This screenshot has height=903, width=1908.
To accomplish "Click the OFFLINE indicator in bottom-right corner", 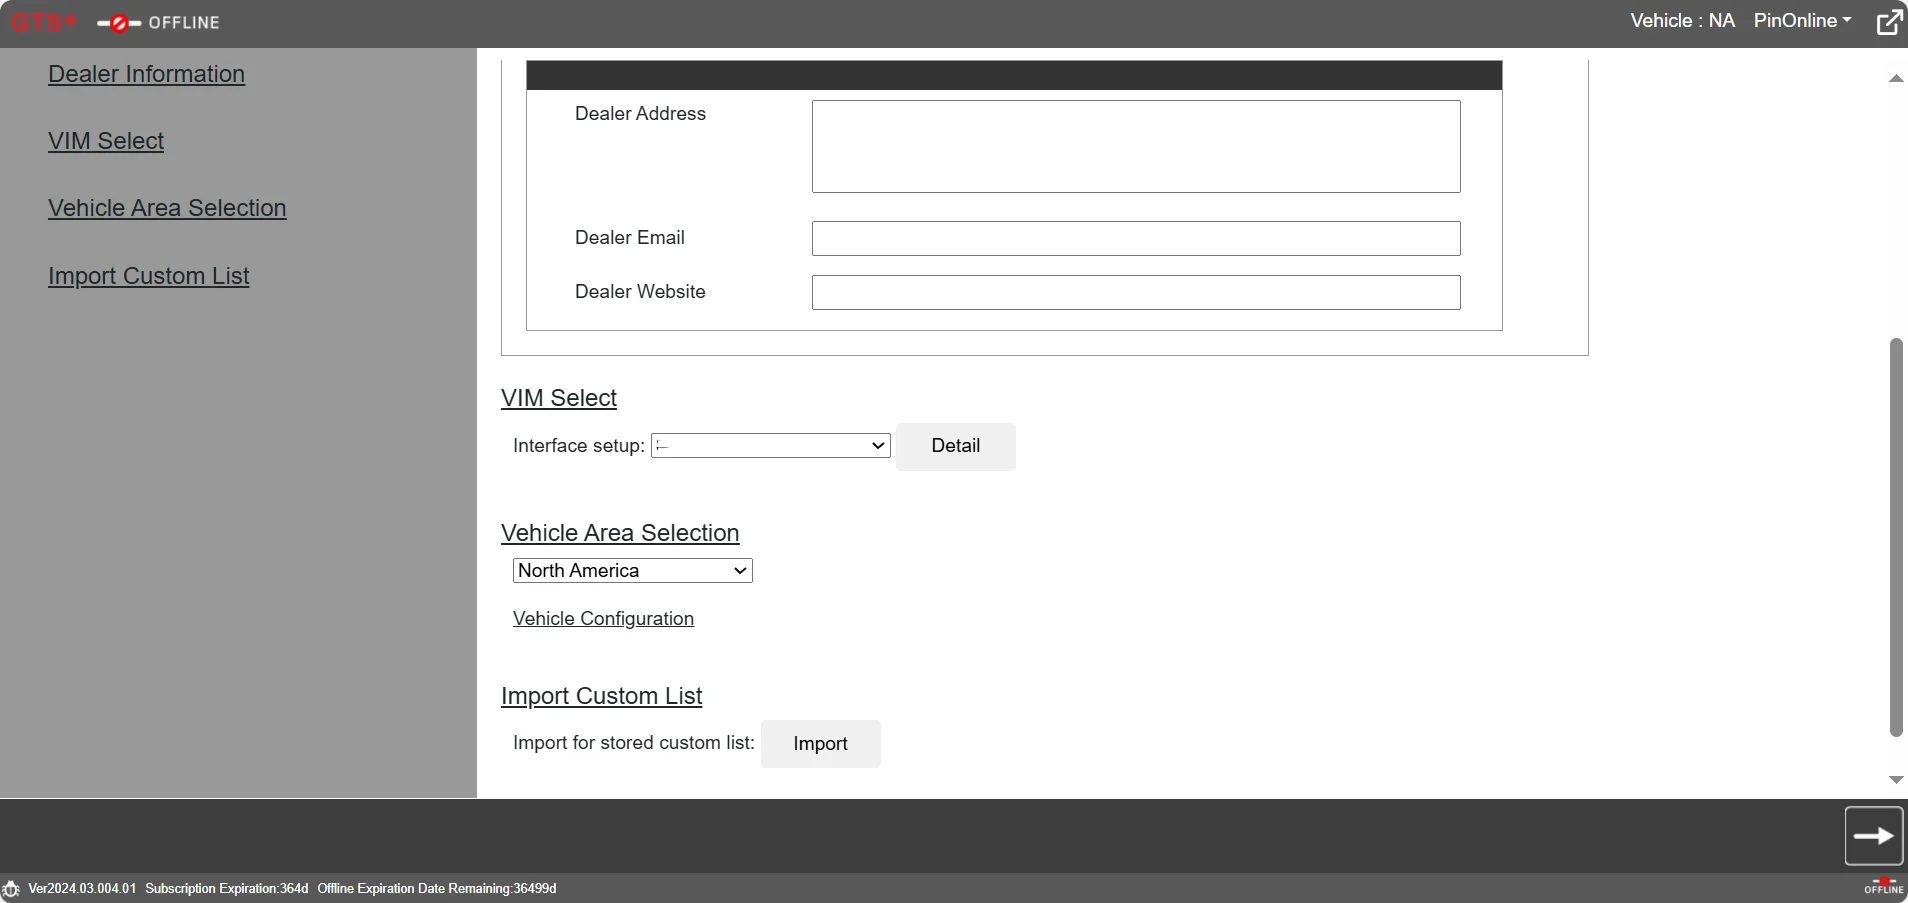I will pos(1884,886).
